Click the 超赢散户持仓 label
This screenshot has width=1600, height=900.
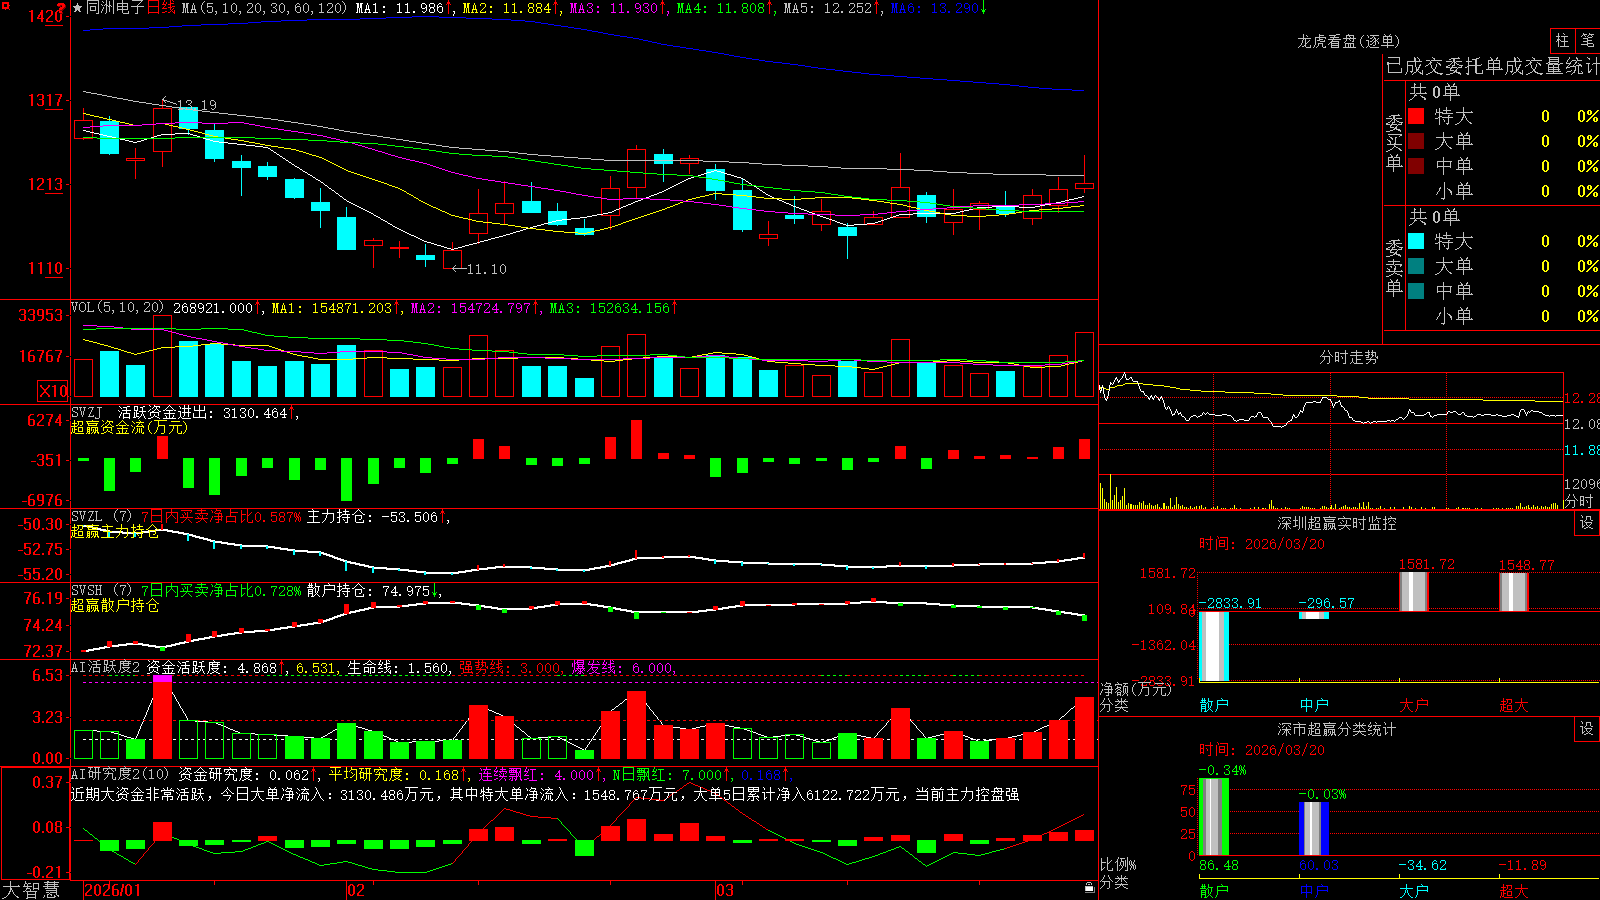(x=115, y=605)
